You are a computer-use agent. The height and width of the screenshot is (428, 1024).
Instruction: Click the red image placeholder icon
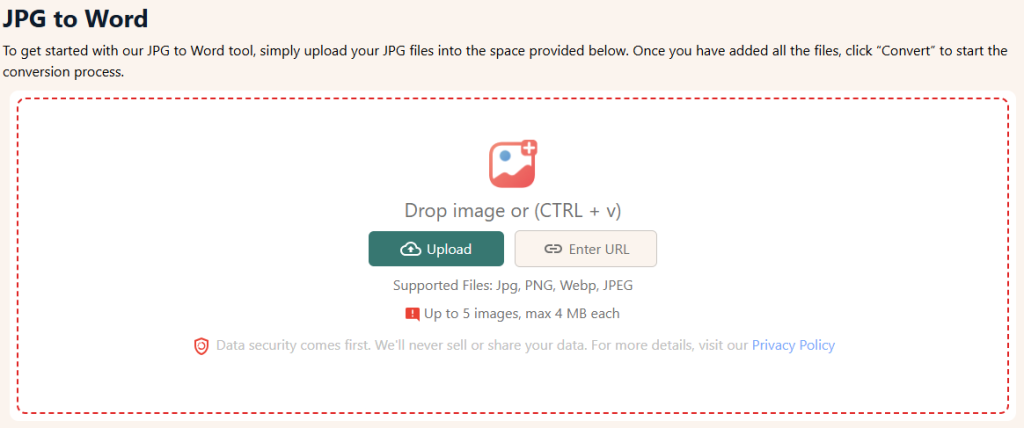pyautogui.click(x=512, y=164)
